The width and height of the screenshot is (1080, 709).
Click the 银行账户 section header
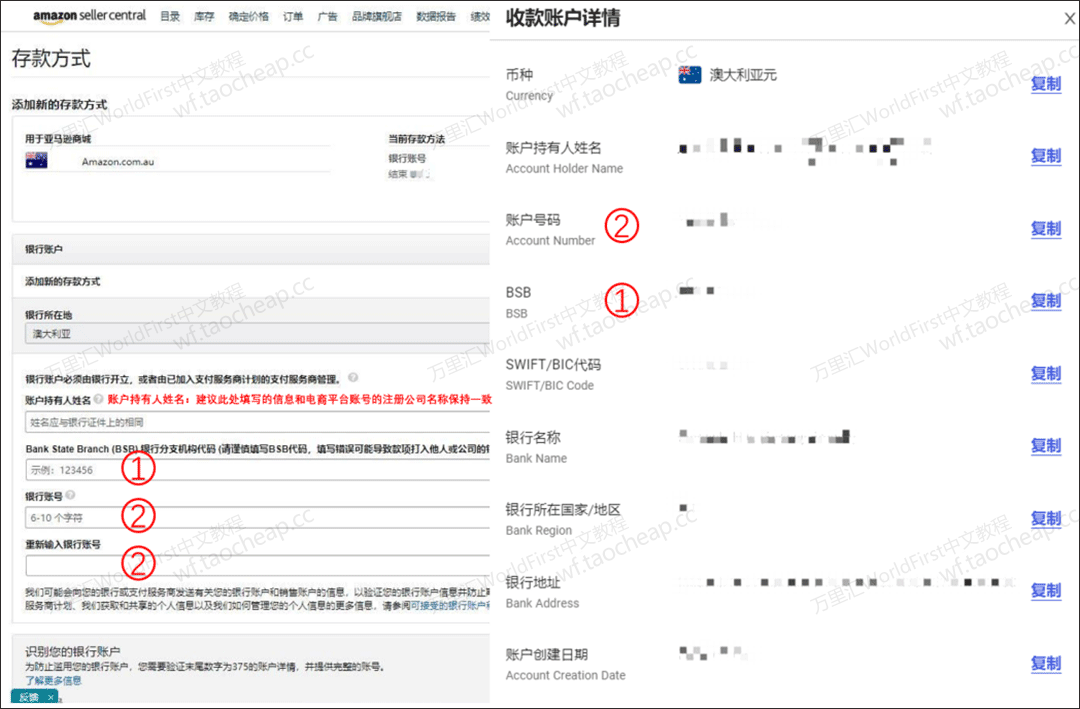[x=44, y=249]
